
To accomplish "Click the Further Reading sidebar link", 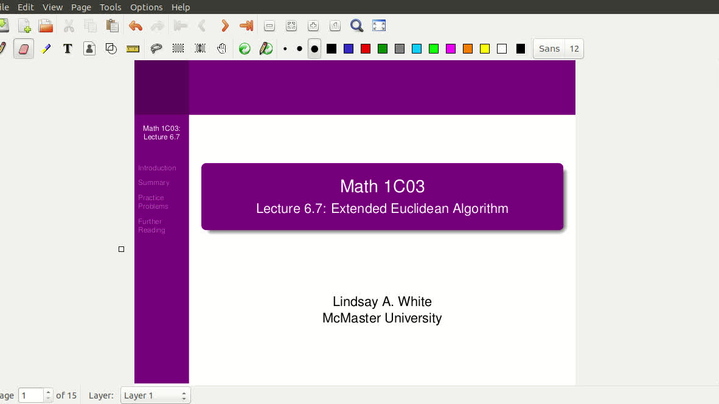I will point(151,226).
